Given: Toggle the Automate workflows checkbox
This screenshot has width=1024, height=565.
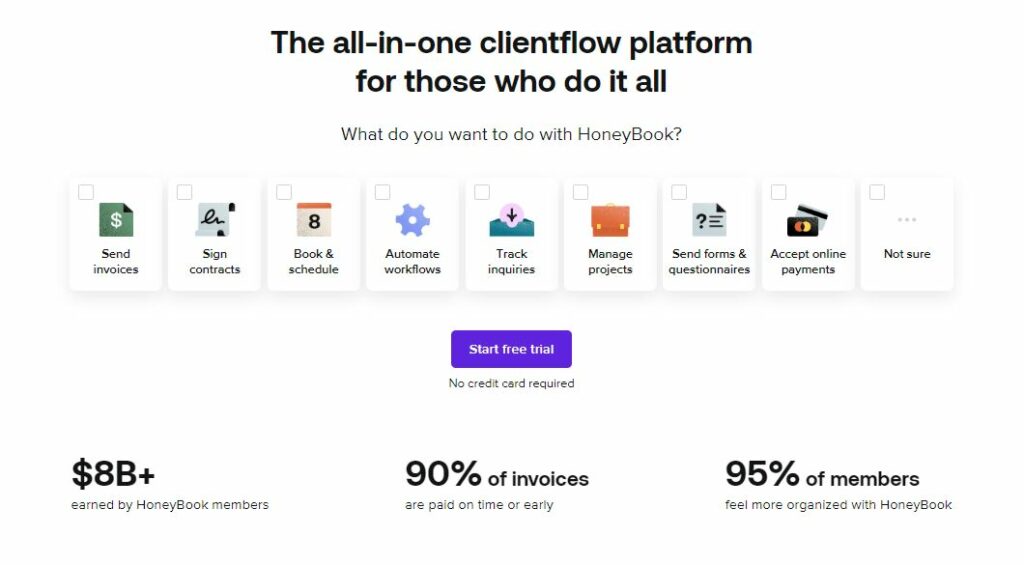Looking at the screenshot, I should pyautogui.click(x=383, y=192).
